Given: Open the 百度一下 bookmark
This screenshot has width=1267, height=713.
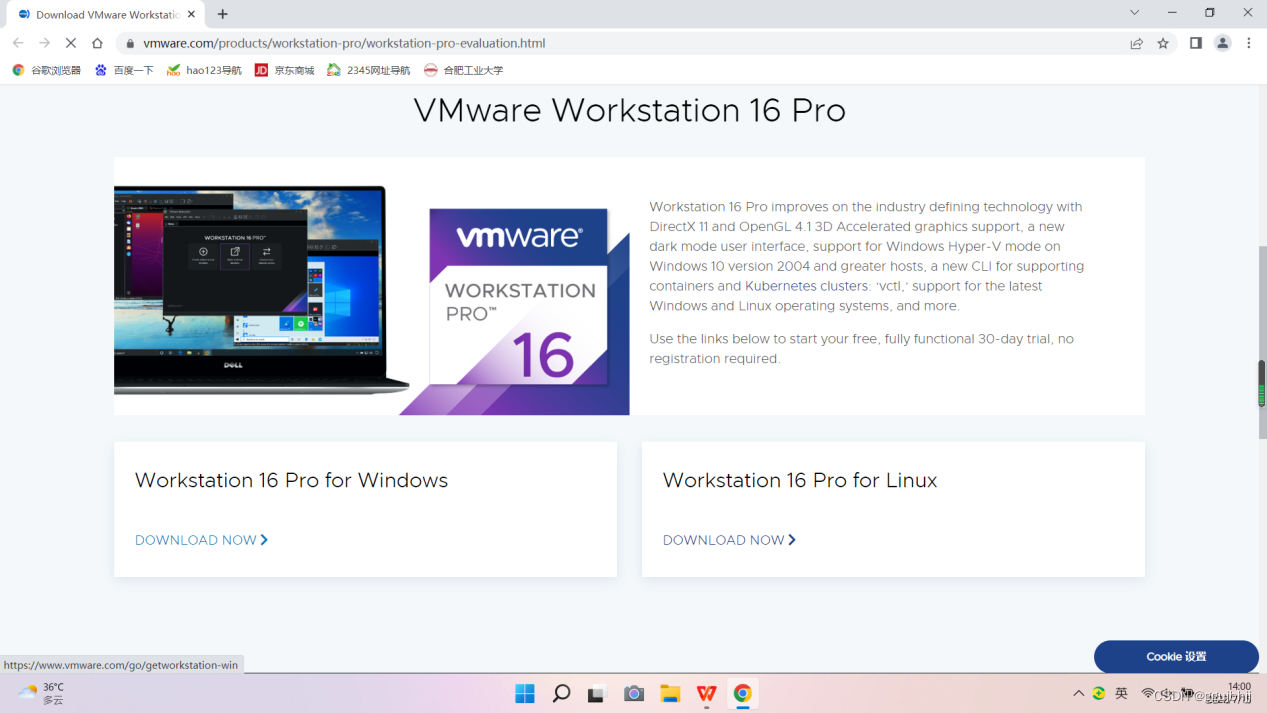Looking at the screenshot, I should click(124, 70).
